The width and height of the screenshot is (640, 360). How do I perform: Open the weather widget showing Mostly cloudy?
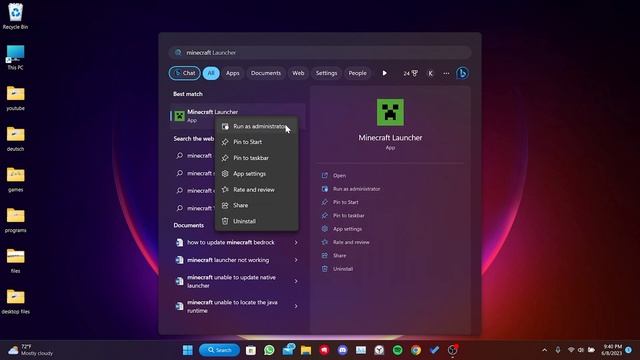[31, 350]
